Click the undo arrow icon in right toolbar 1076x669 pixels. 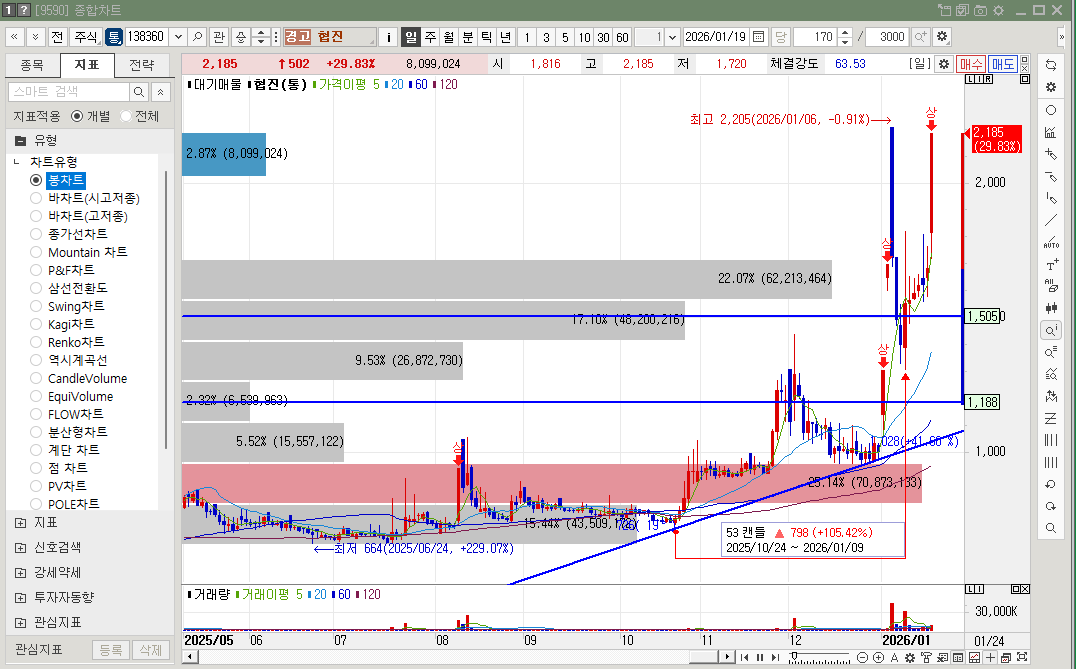click(x=1051, y=484)
